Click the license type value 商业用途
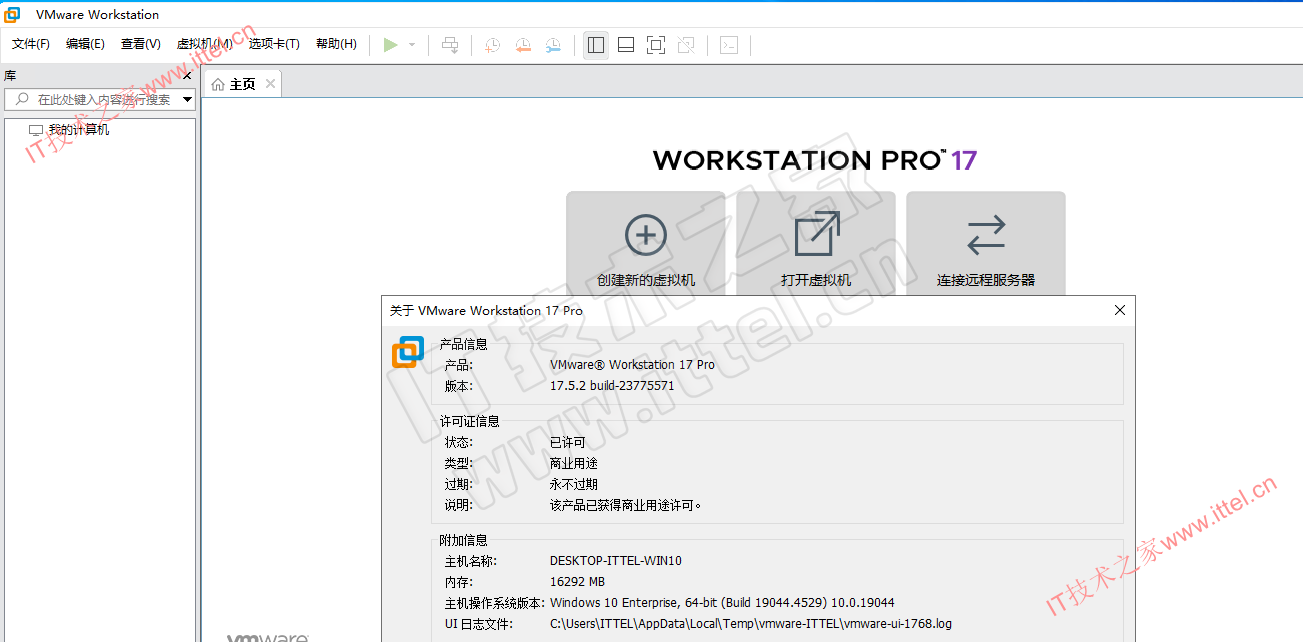Screen dimensions: 1303x642 point(574,463)
